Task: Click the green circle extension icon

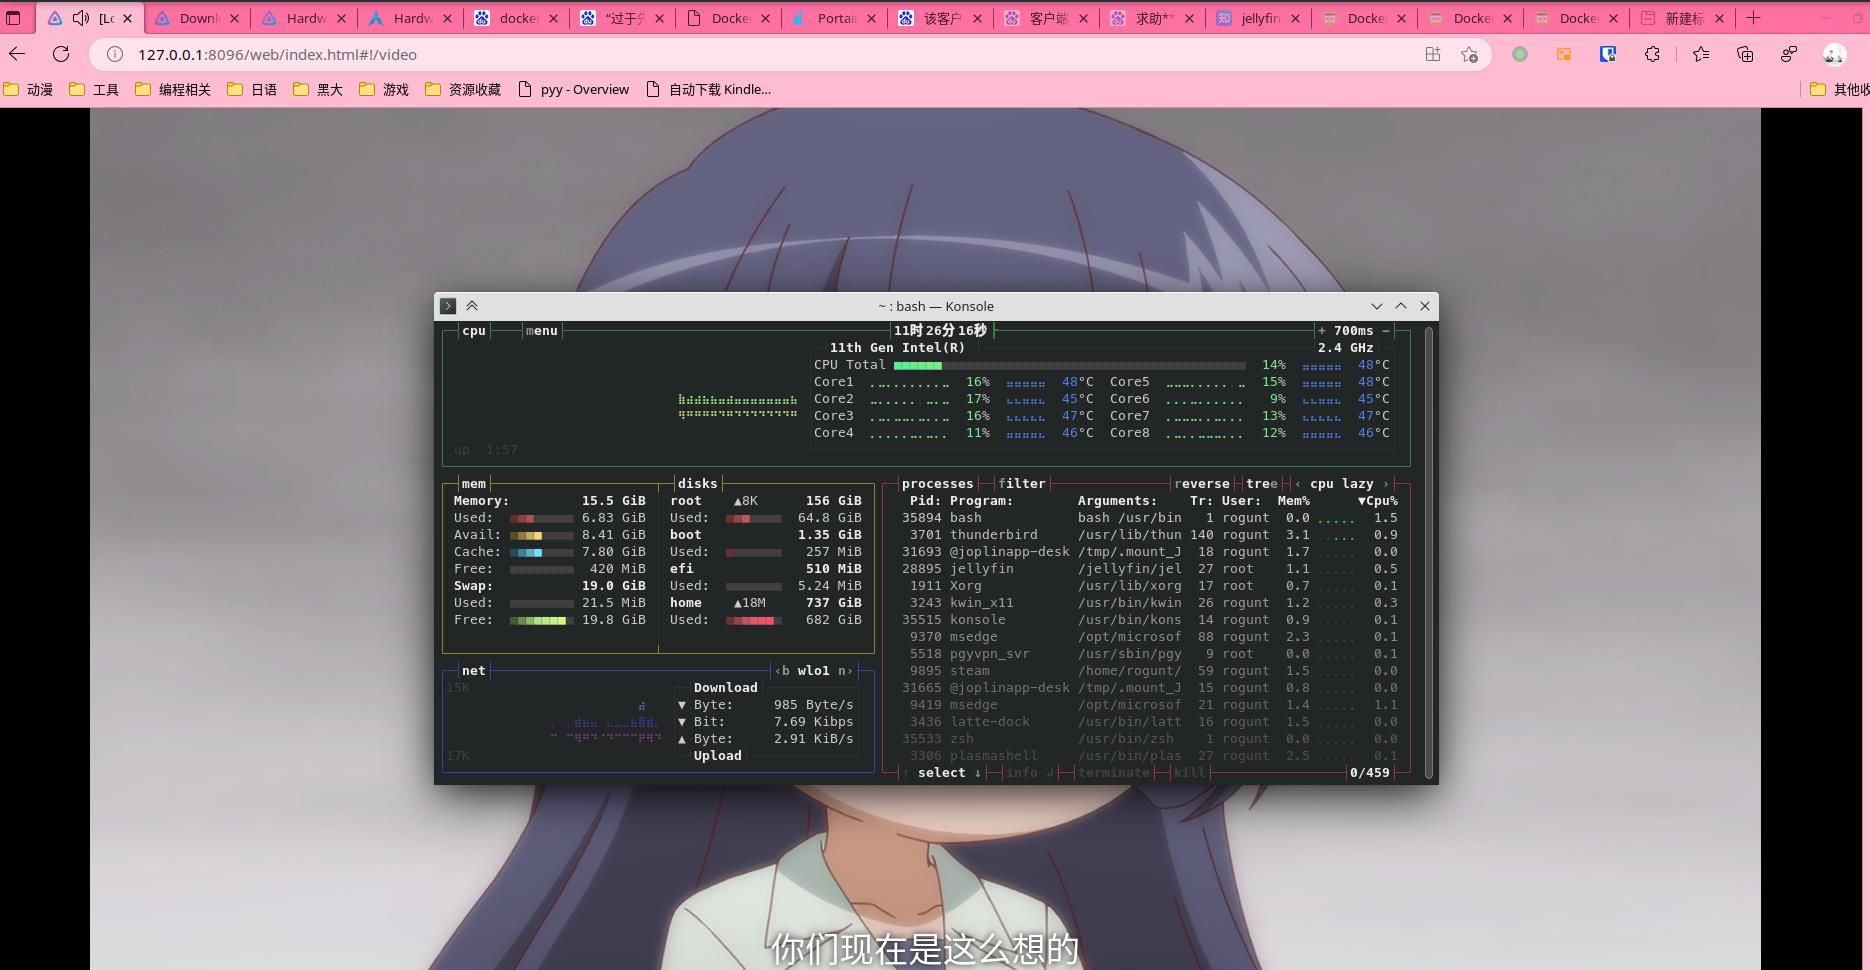Action: [x=1520, y=54]
